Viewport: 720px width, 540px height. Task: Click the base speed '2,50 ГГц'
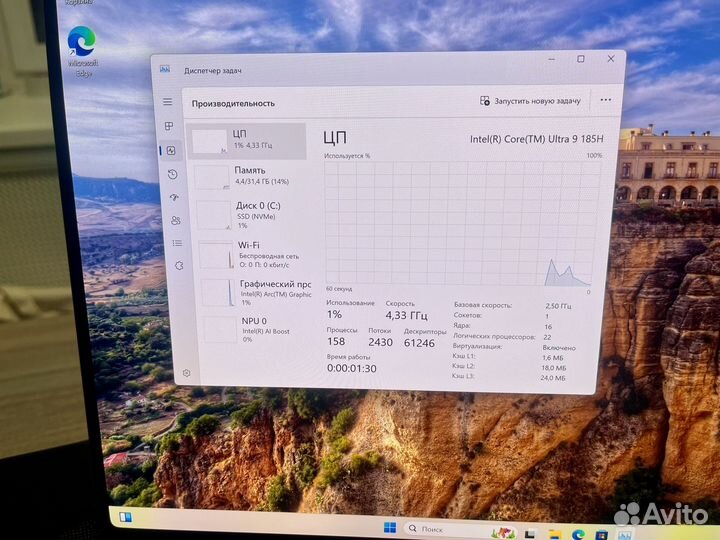[558, 306]
